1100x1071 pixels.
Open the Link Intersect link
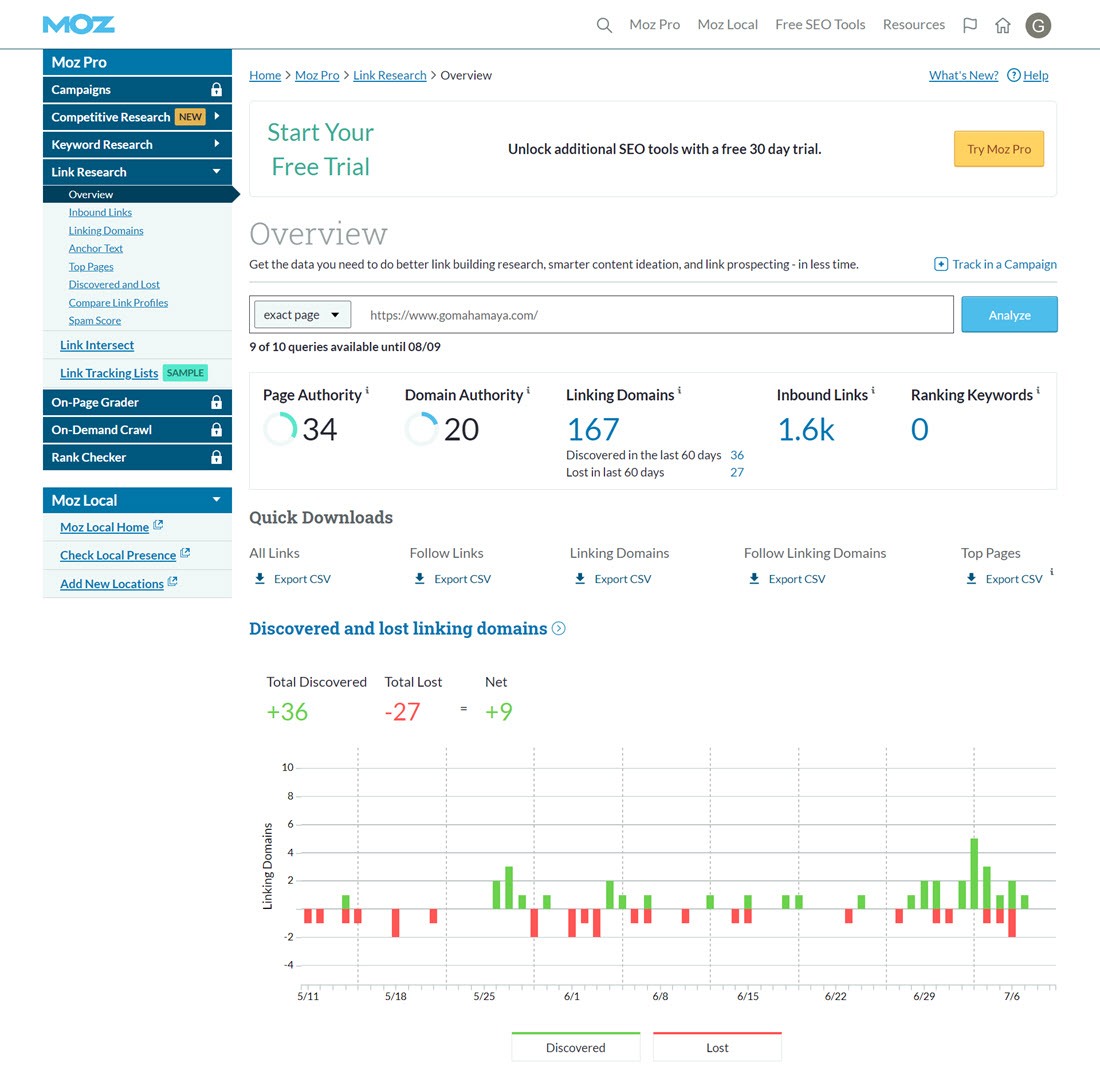(97, 345)
